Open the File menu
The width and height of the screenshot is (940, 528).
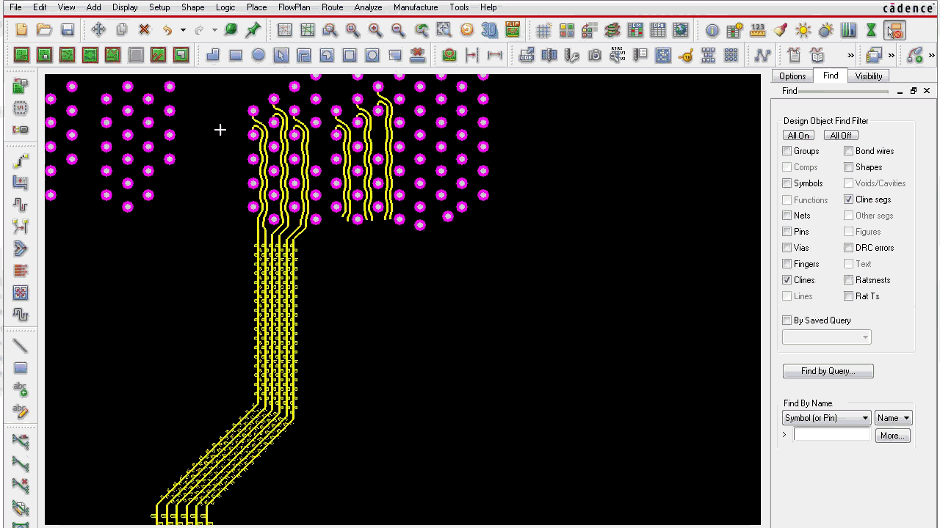(15, 7)
